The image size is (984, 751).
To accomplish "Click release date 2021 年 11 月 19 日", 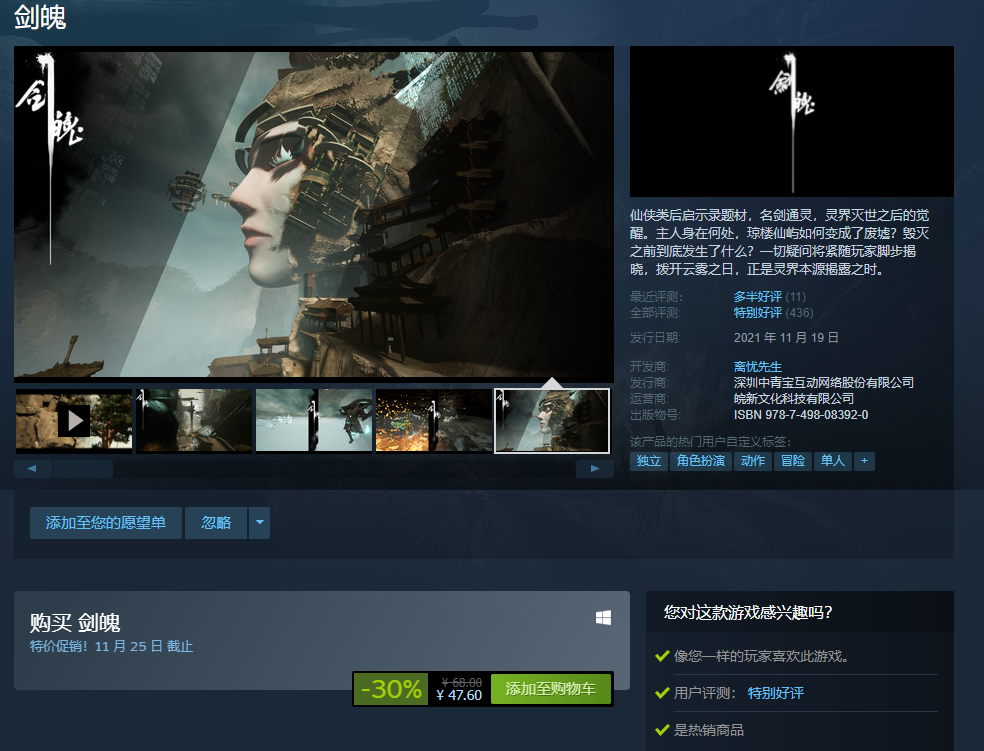I will point(786,338).
